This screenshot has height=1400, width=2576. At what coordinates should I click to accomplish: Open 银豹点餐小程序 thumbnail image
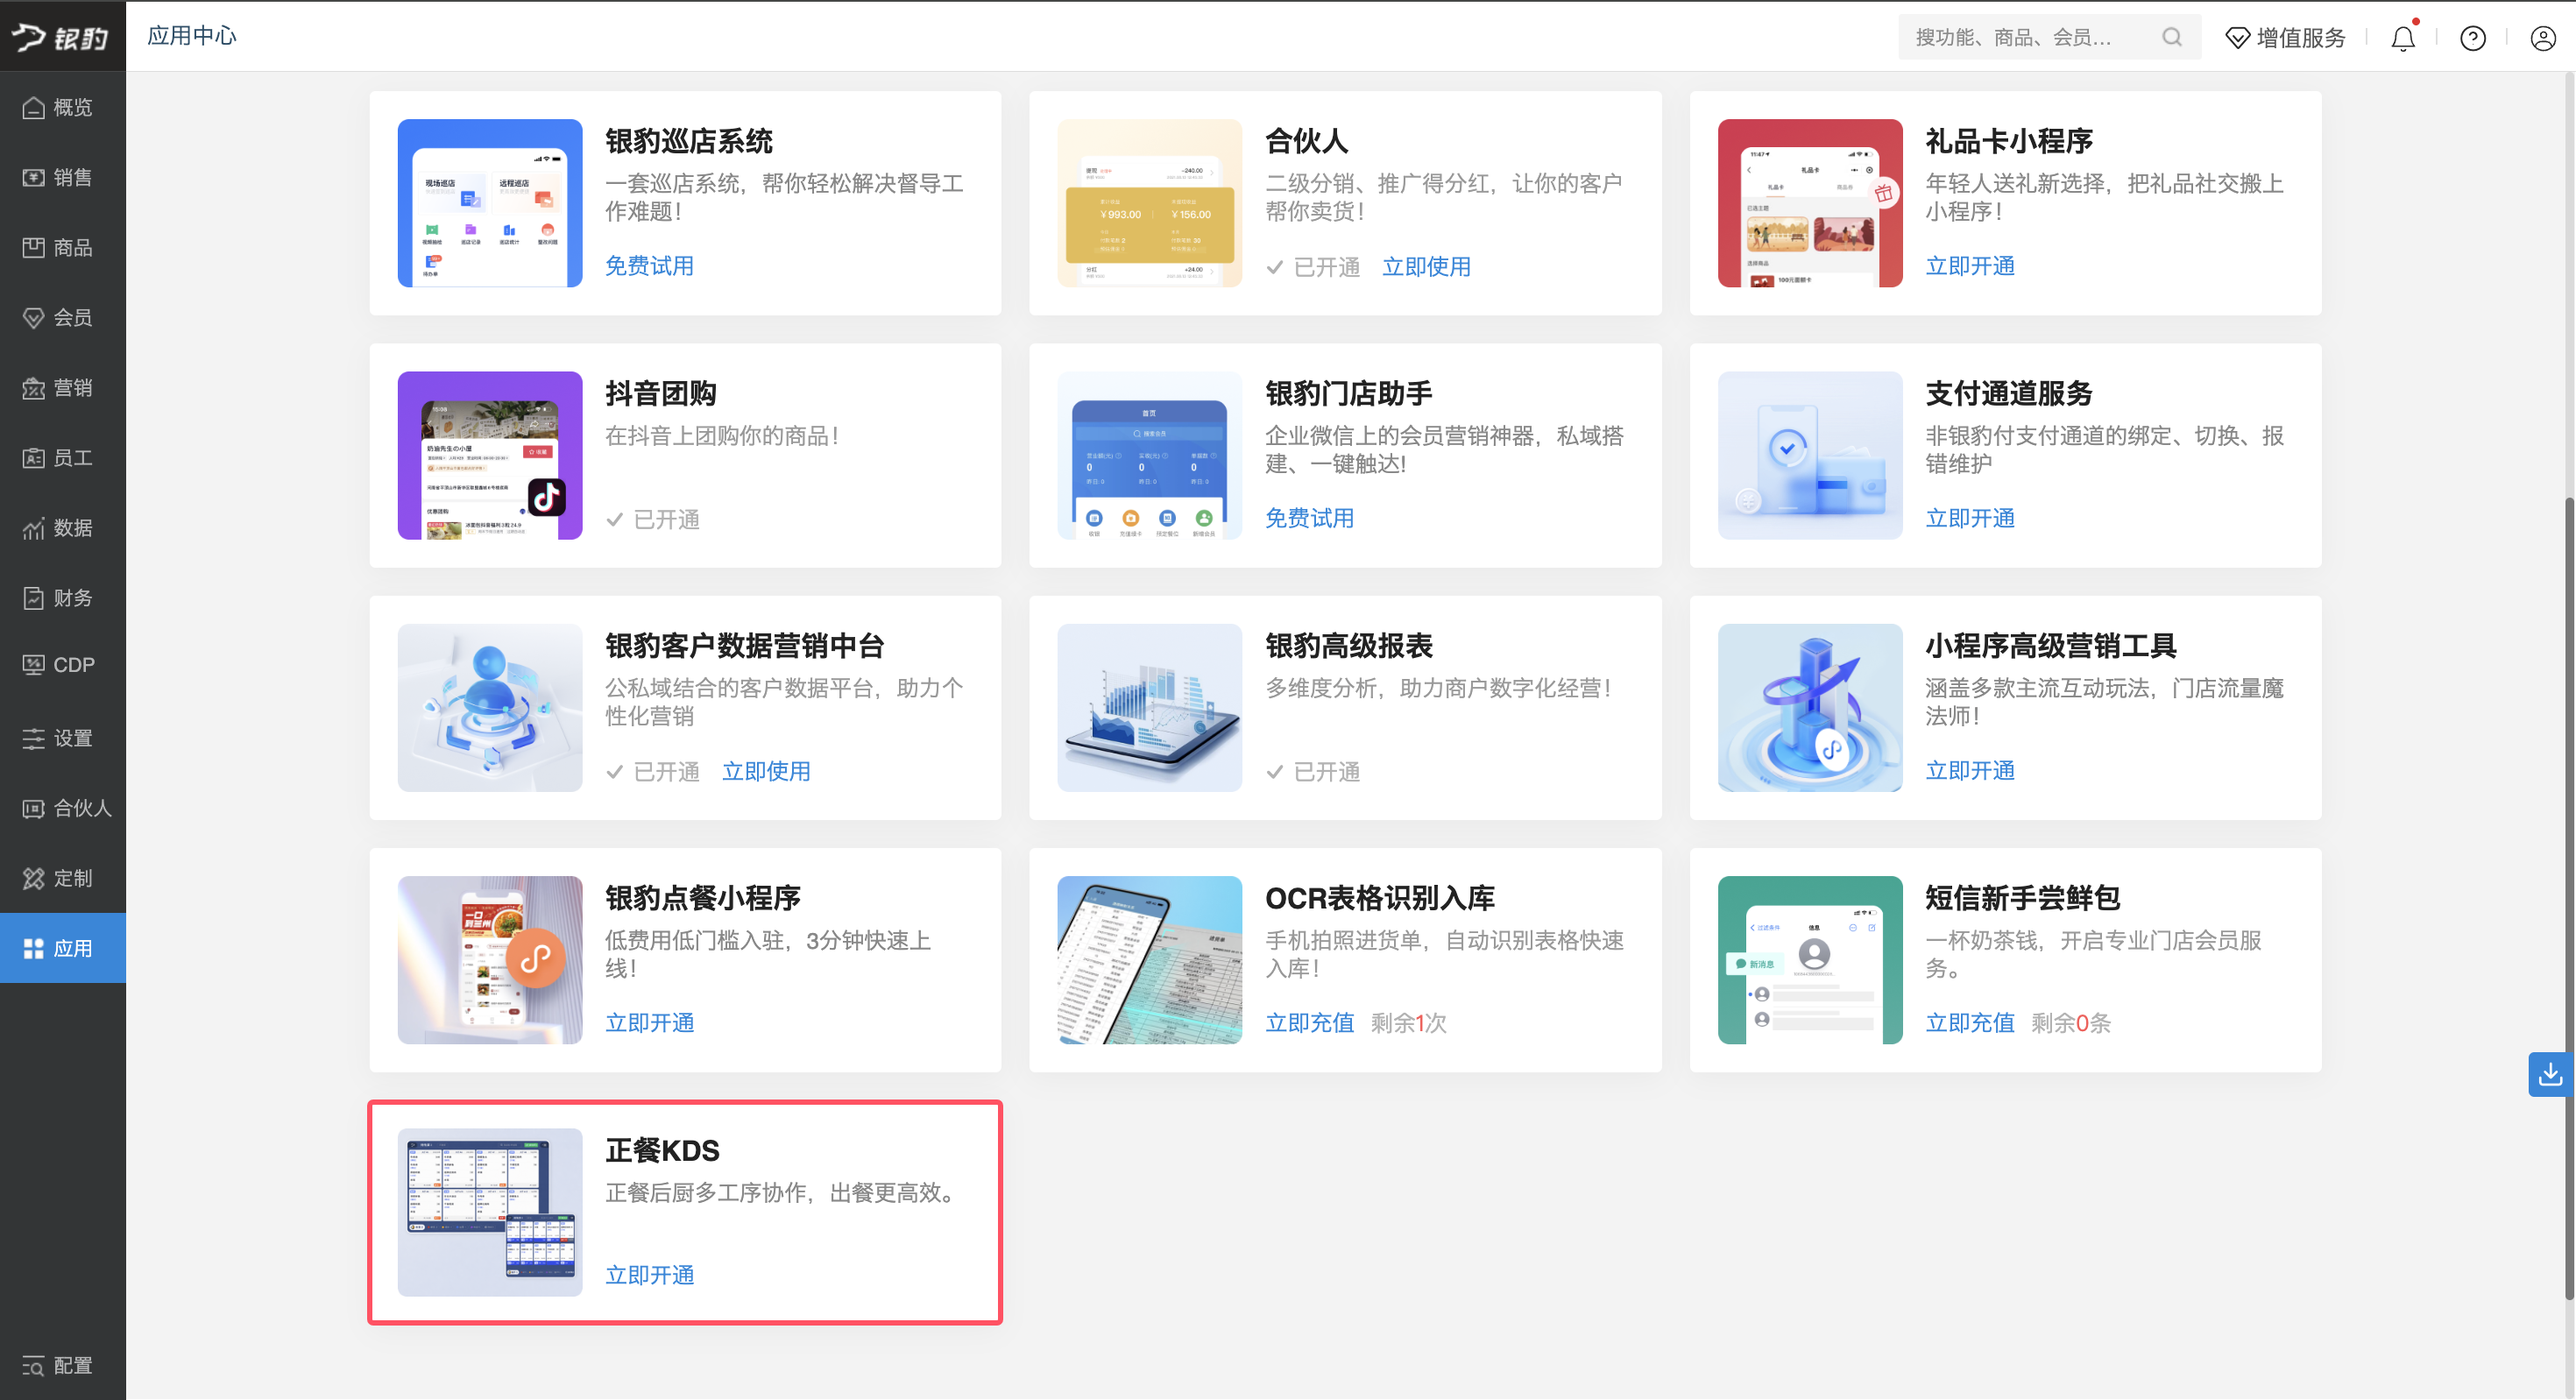(x=490, y=960)
